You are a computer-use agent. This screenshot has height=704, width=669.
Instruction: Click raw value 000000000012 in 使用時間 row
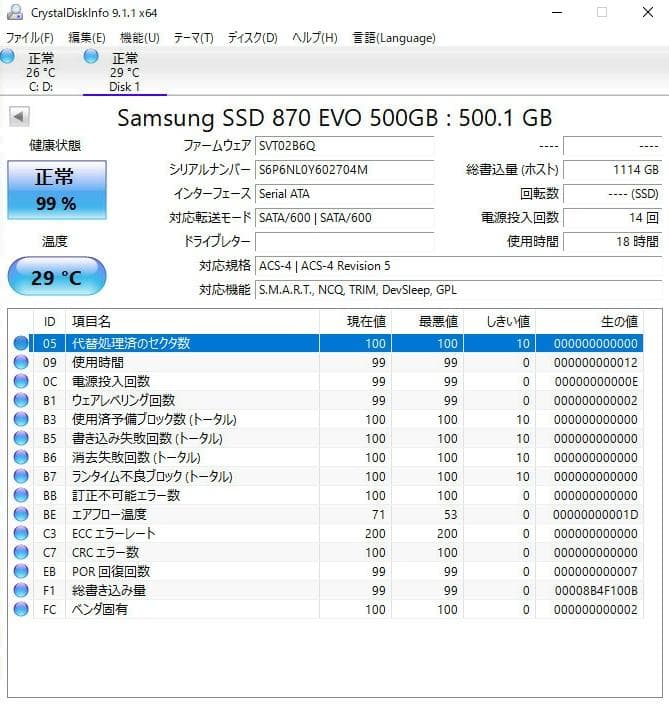point(595,362)
